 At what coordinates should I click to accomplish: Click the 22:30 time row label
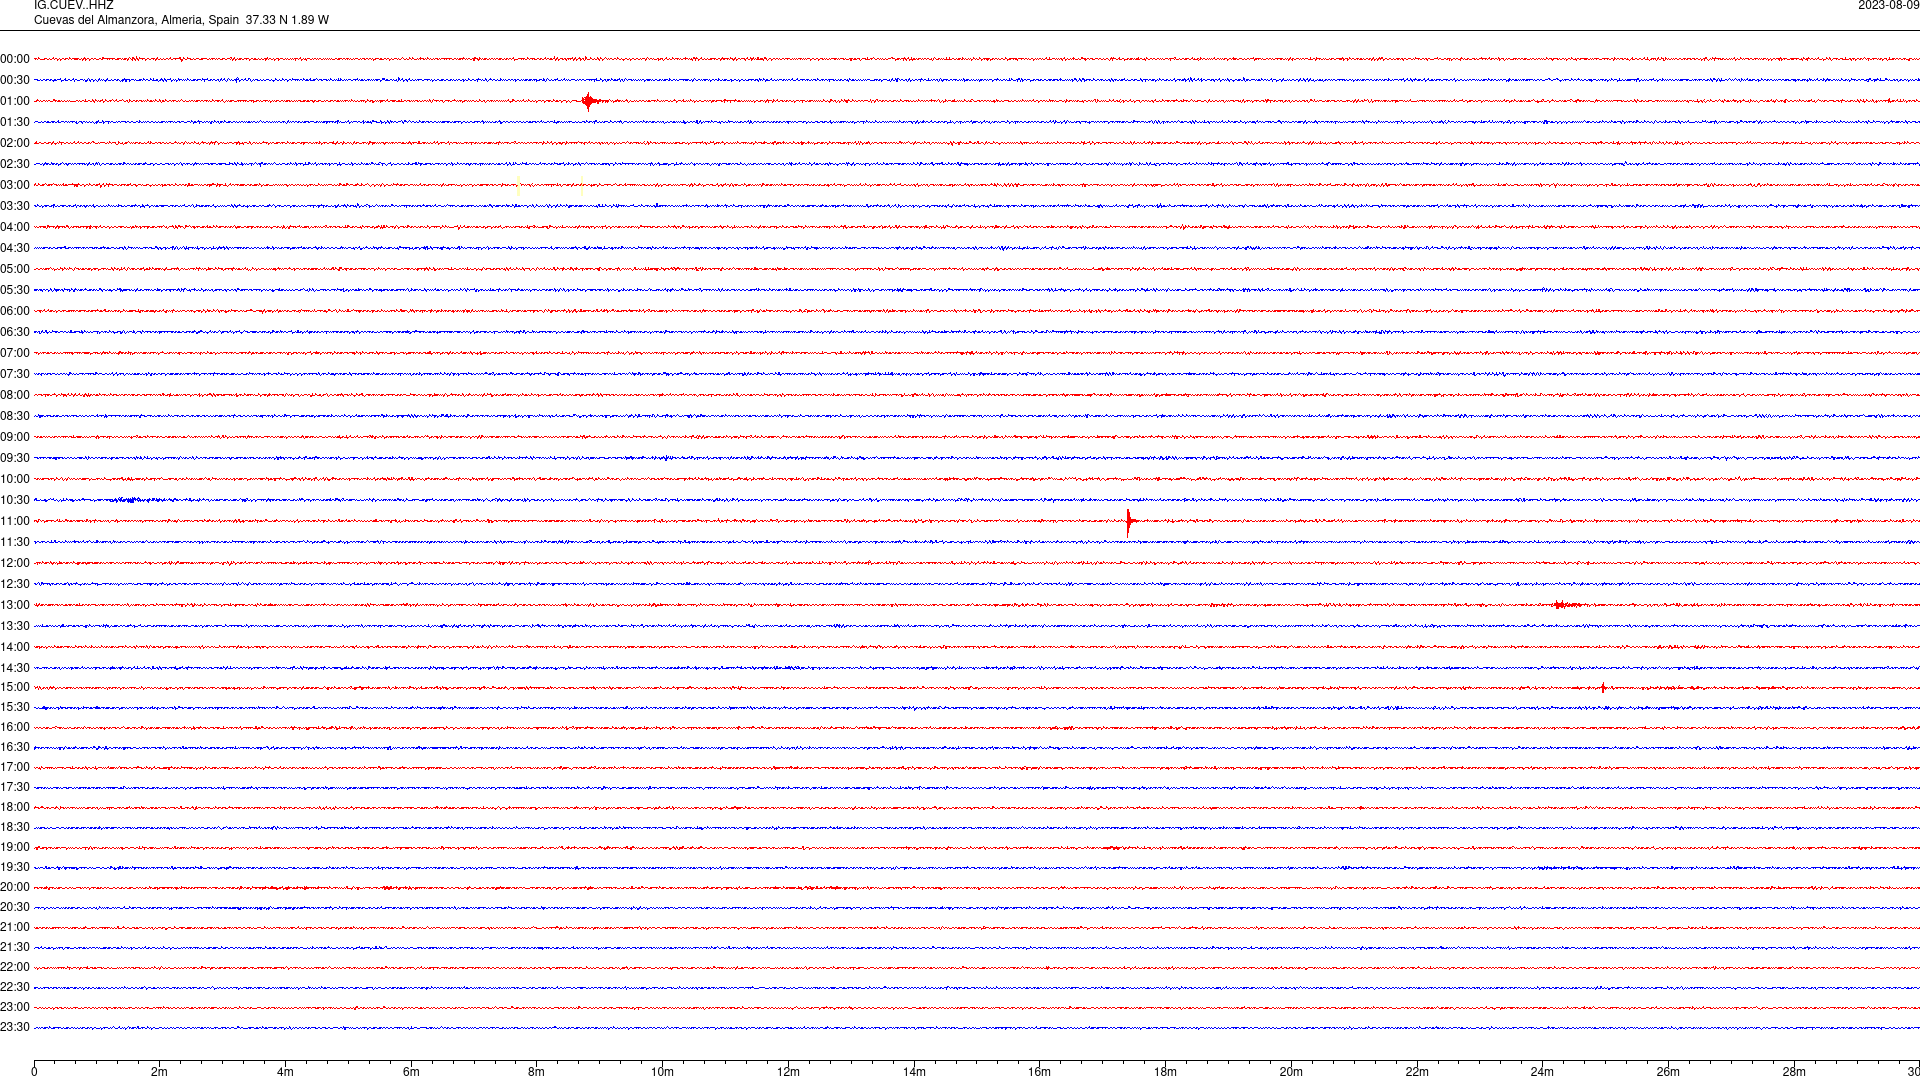tap(15, 987)
